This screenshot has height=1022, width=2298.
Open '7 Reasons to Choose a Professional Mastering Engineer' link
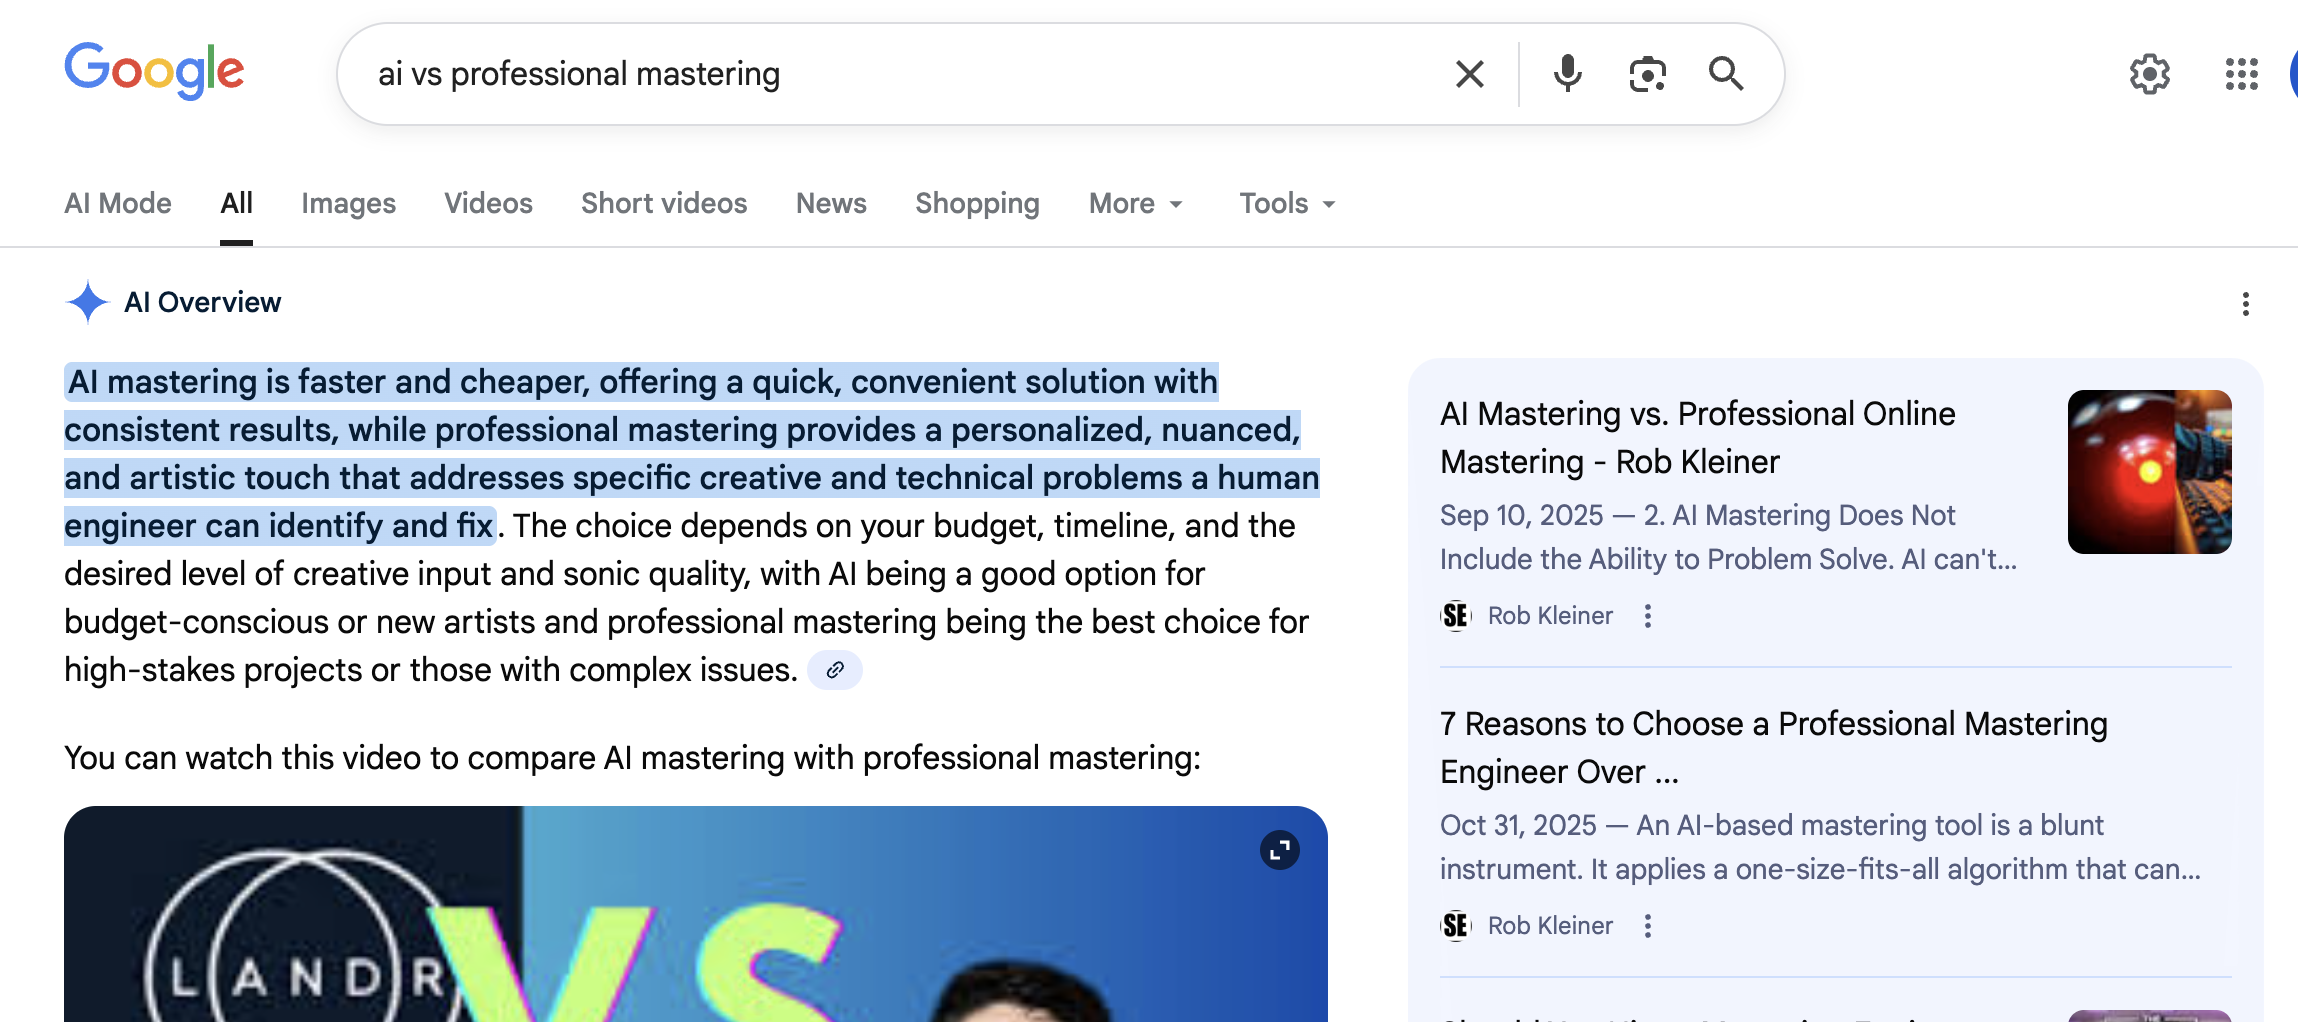(1774, 748)
